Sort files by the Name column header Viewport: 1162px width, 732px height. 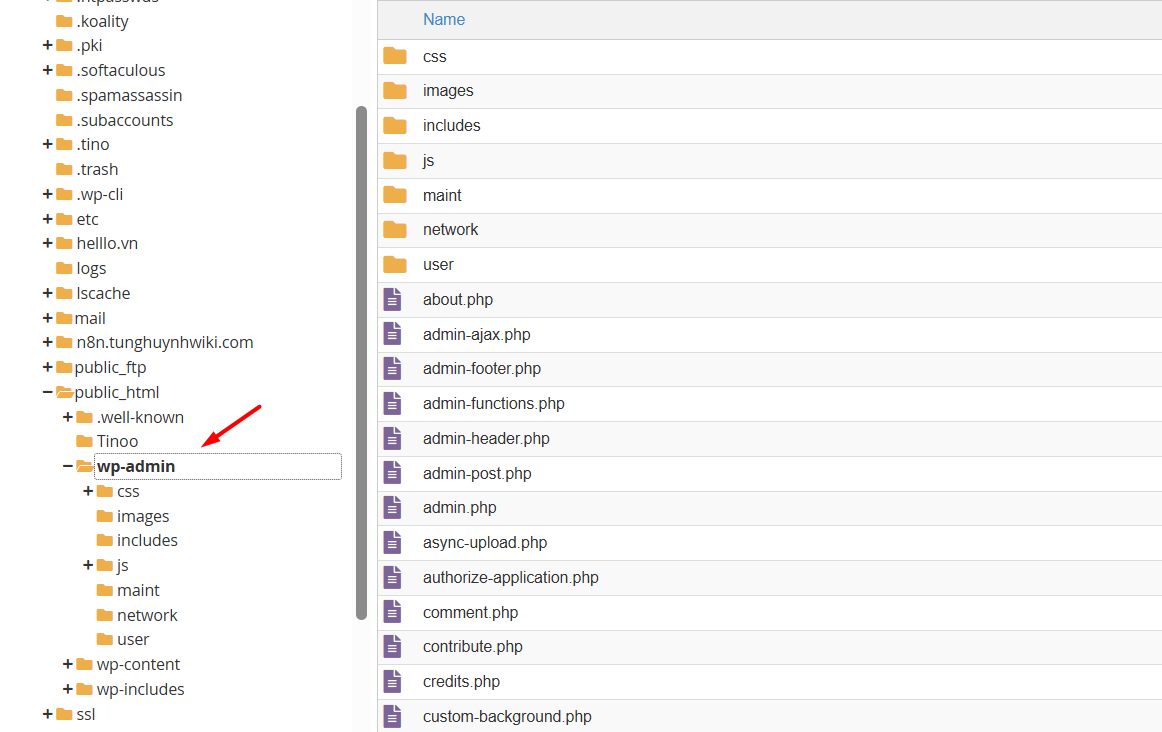click(x=444, y=20)
